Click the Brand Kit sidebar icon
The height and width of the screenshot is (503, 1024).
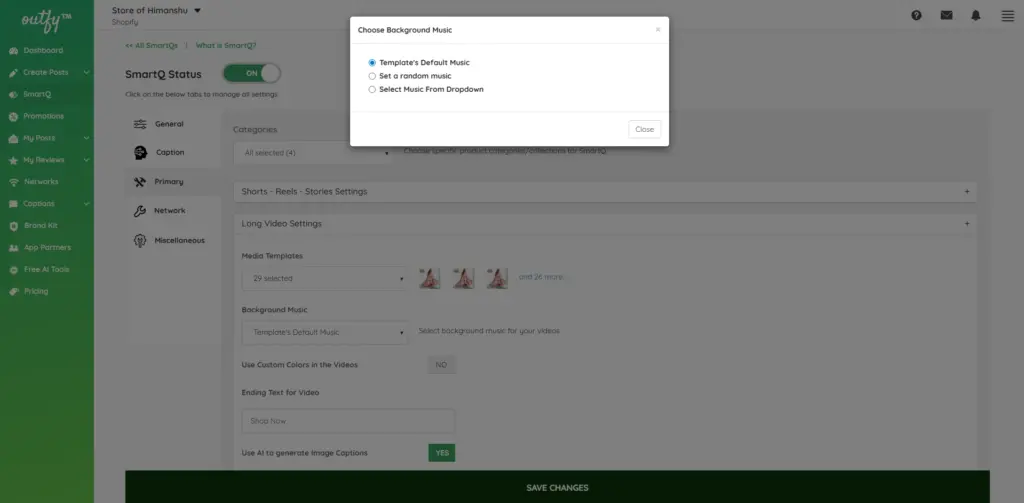(14, 226)
